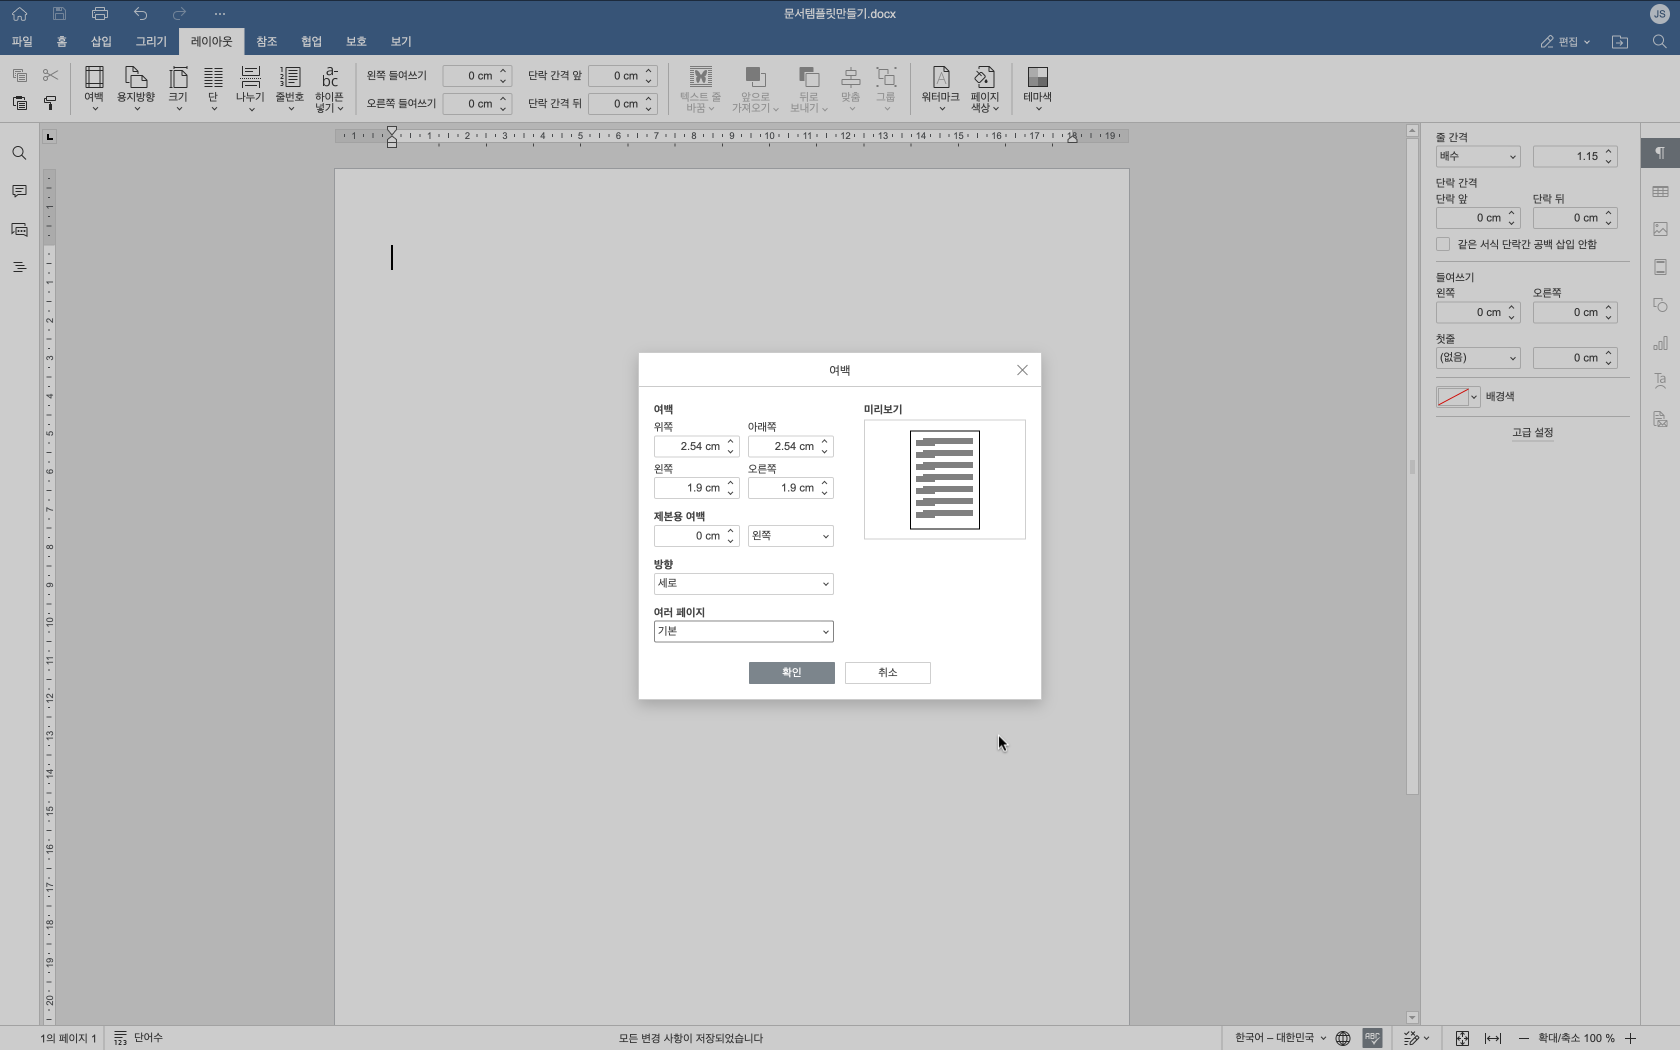
Task: Open paragraph settings icon in right sidebar
Action: [x=1660, y=153]
